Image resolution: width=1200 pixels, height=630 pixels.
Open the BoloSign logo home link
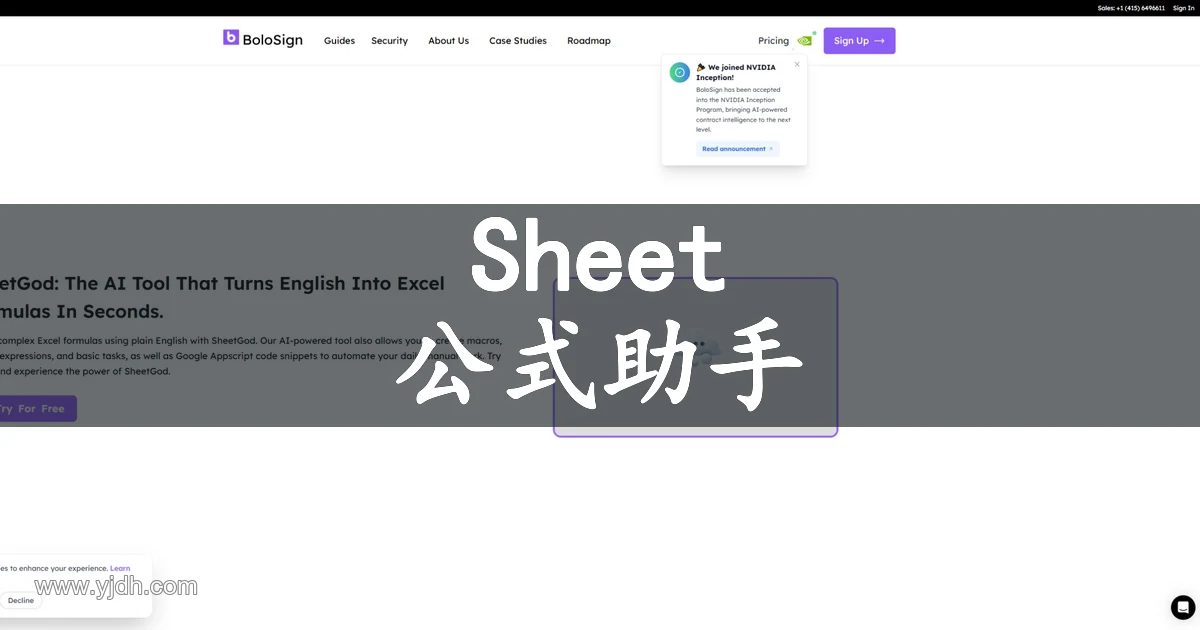click(x=262, y=40)
